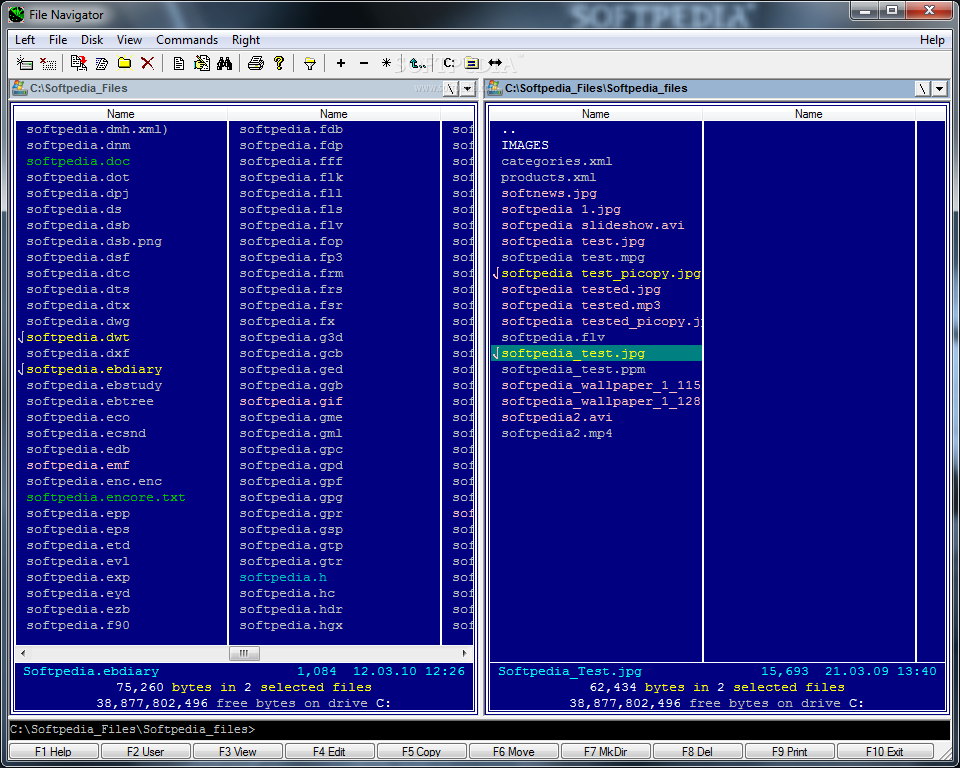Click the left panel horizontal scrollbar thumb

point(244,653)
